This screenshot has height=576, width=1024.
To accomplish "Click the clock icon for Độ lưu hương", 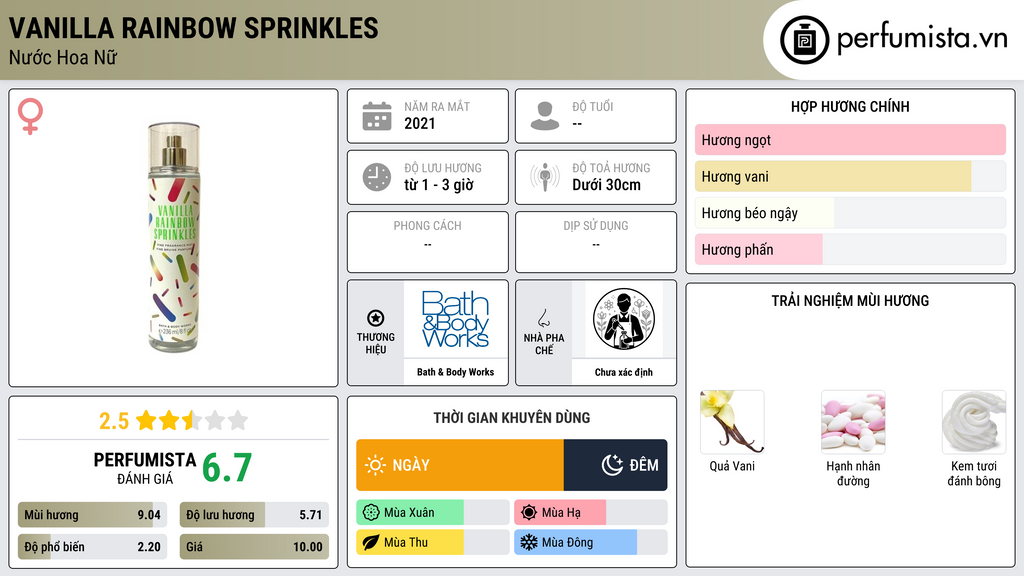I will 377,177.
